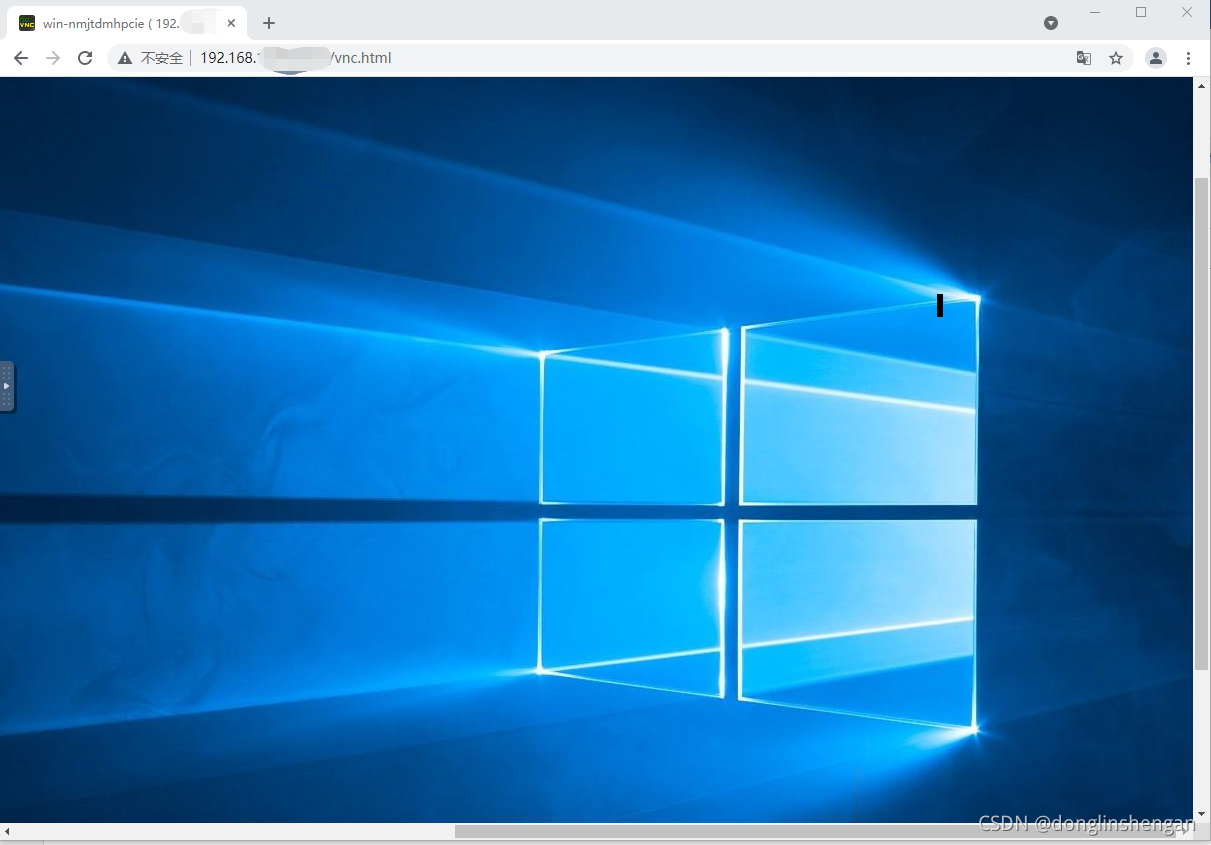The image size is (1211, 845).
Task: Close the Chrome window
Action: (x=1187, y=12)
